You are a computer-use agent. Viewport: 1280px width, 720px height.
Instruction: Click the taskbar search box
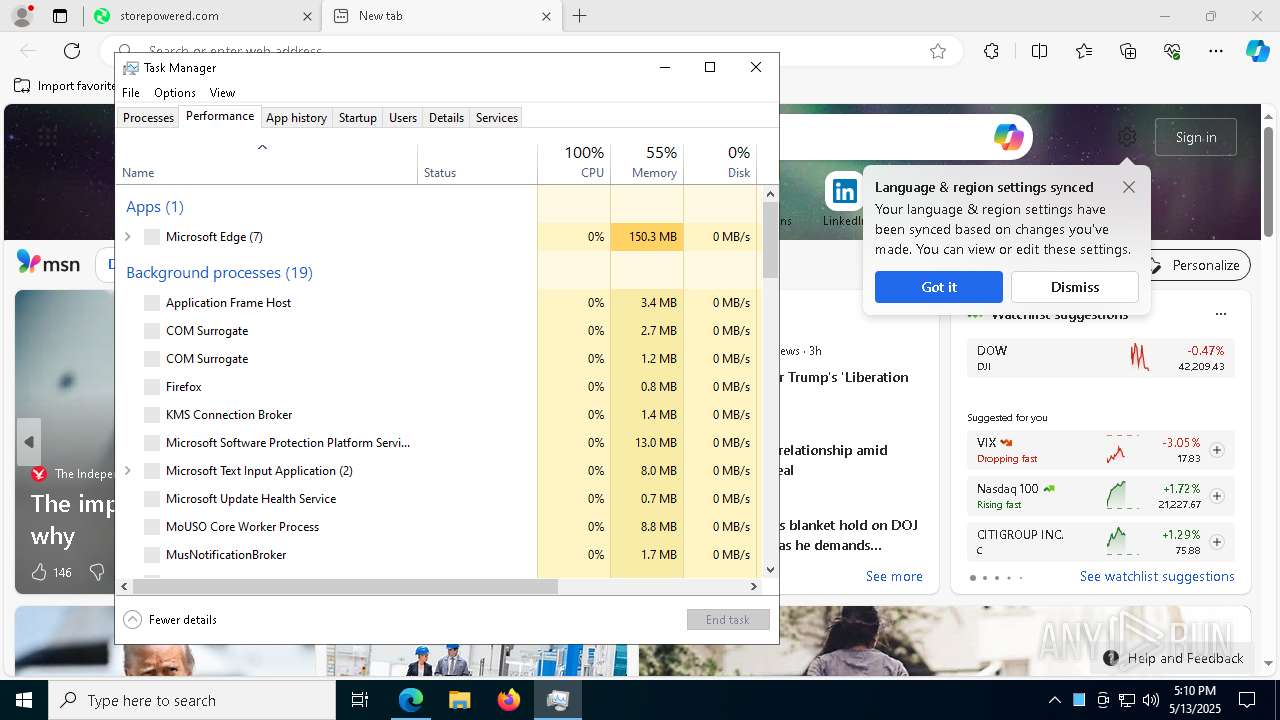[x=192, y=700]
